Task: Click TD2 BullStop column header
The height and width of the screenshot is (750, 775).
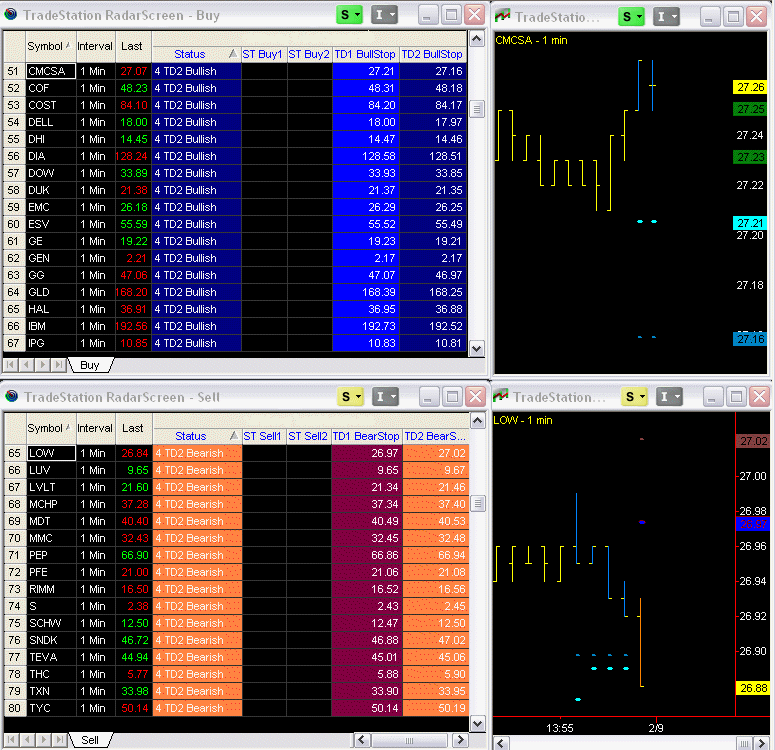Action: pyautogui.click(x=432, y=54)
